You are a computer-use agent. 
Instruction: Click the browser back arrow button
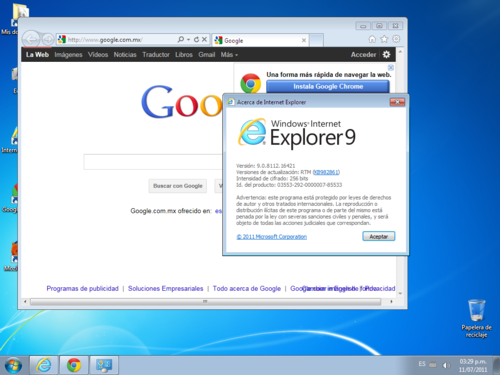(31, 40)
